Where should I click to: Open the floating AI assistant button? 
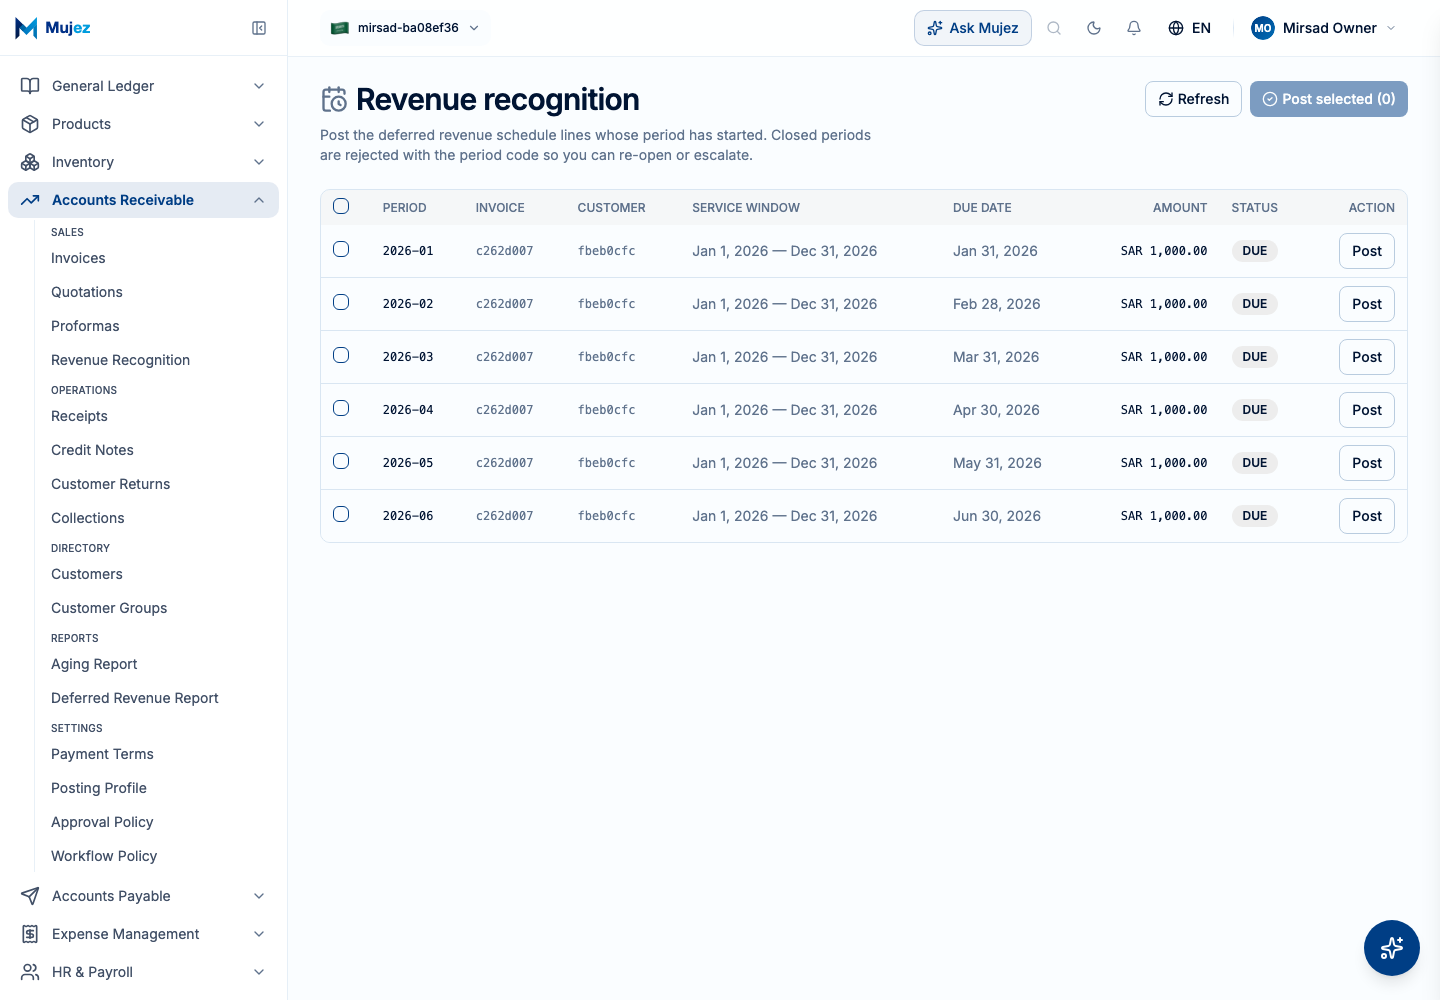1392,948
